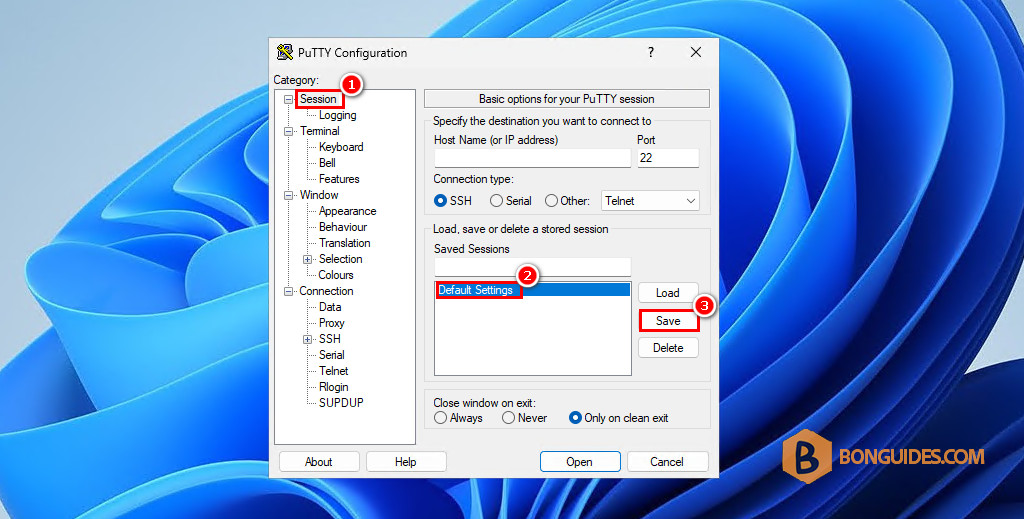Click the Help button
Screen dimensions: 1024x519
click(x=406, y=462)
